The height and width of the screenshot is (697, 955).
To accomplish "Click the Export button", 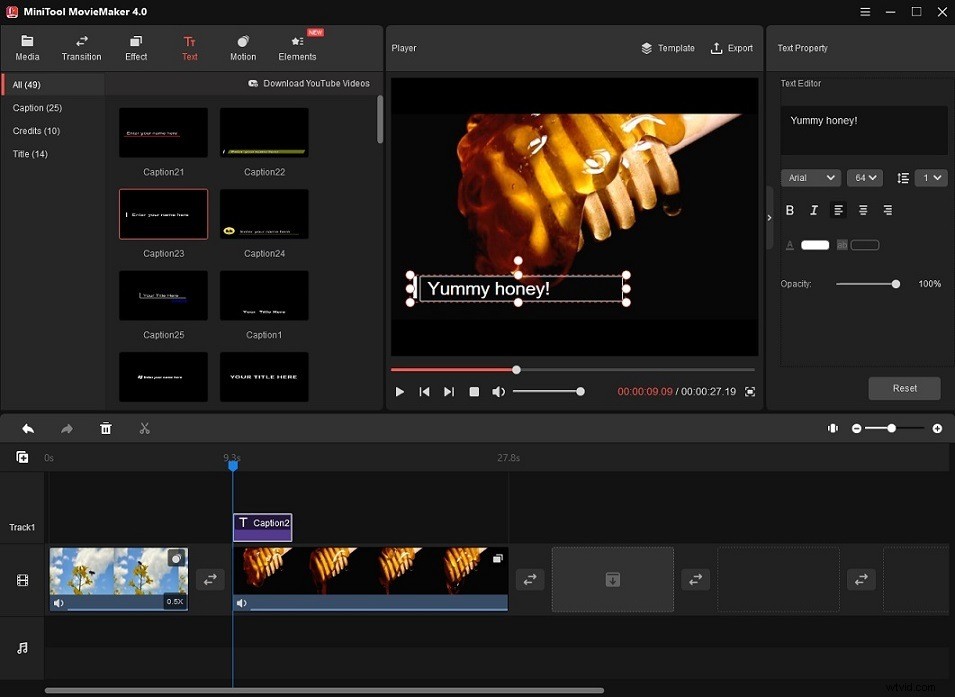I will click(x=732, y=47).
